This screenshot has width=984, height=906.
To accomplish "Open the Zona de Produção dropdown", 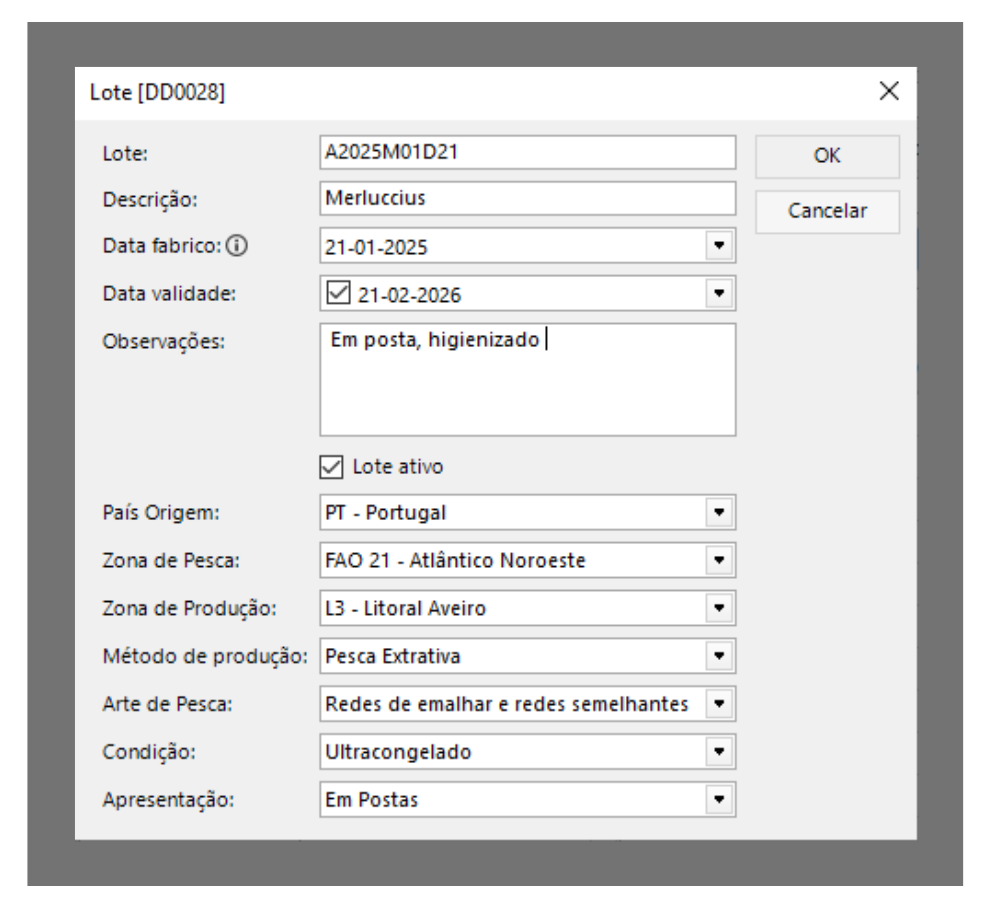I will [x=717, y=608].
